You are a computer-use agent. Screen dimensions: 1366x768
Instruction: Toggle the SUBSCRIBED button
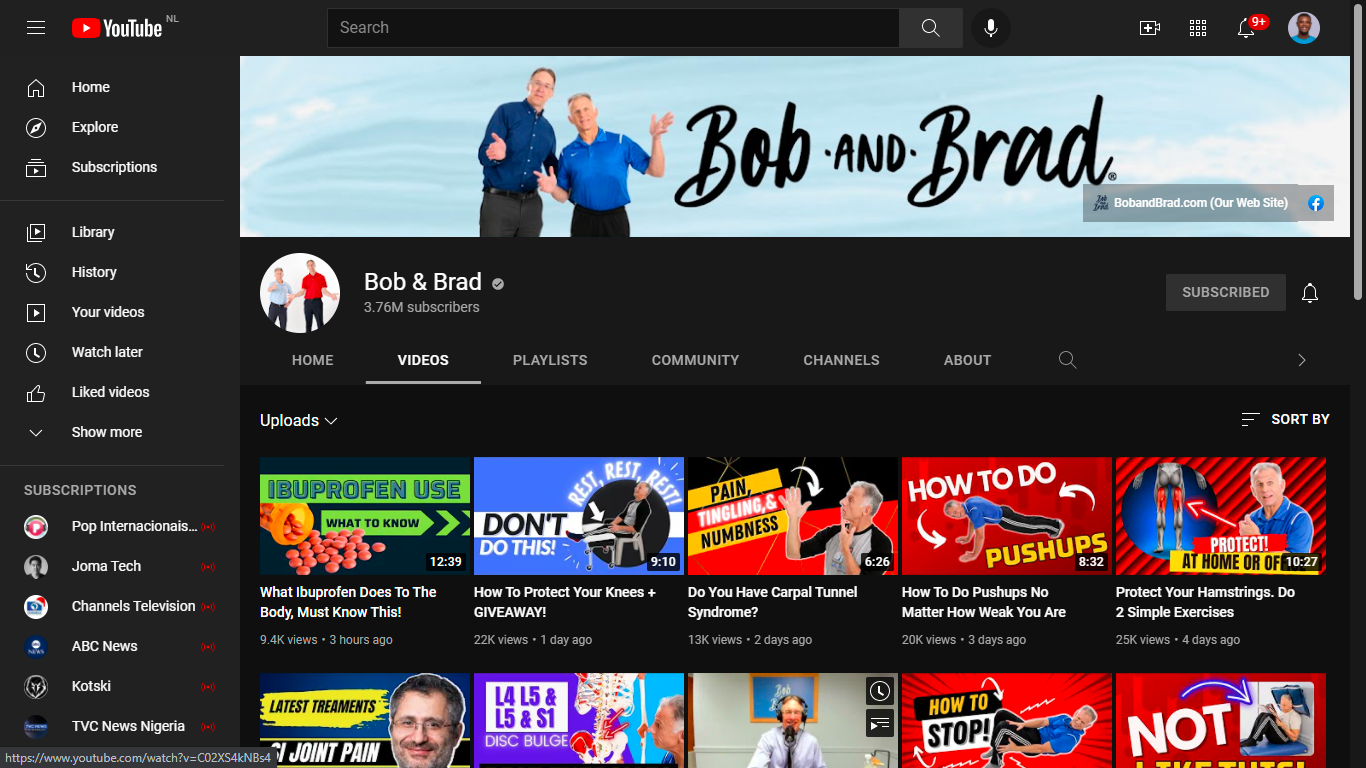pos(1226,293)
